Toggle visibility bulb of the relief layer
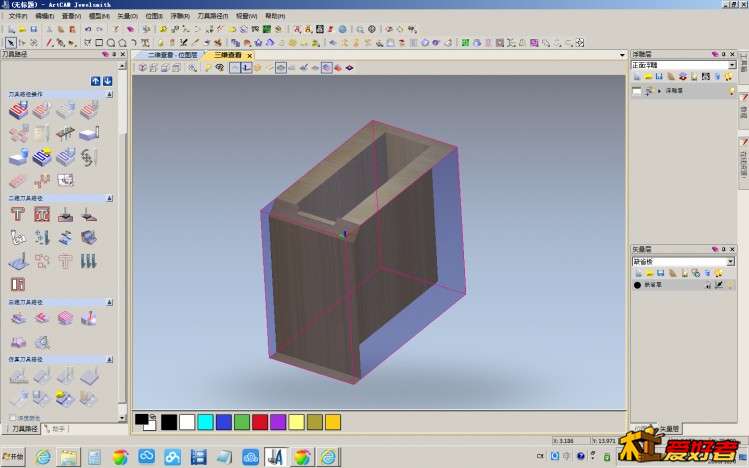Viewport: 749px width, 468px height. (x=731, y=90)
